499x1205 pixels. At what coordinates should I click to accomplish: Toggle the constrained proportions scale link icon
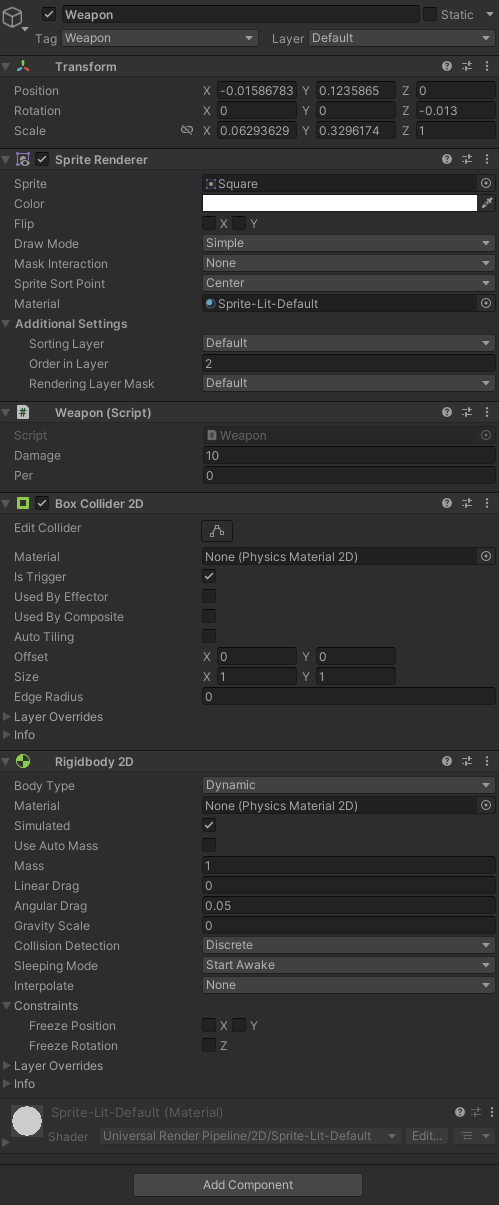pos(187,130)
